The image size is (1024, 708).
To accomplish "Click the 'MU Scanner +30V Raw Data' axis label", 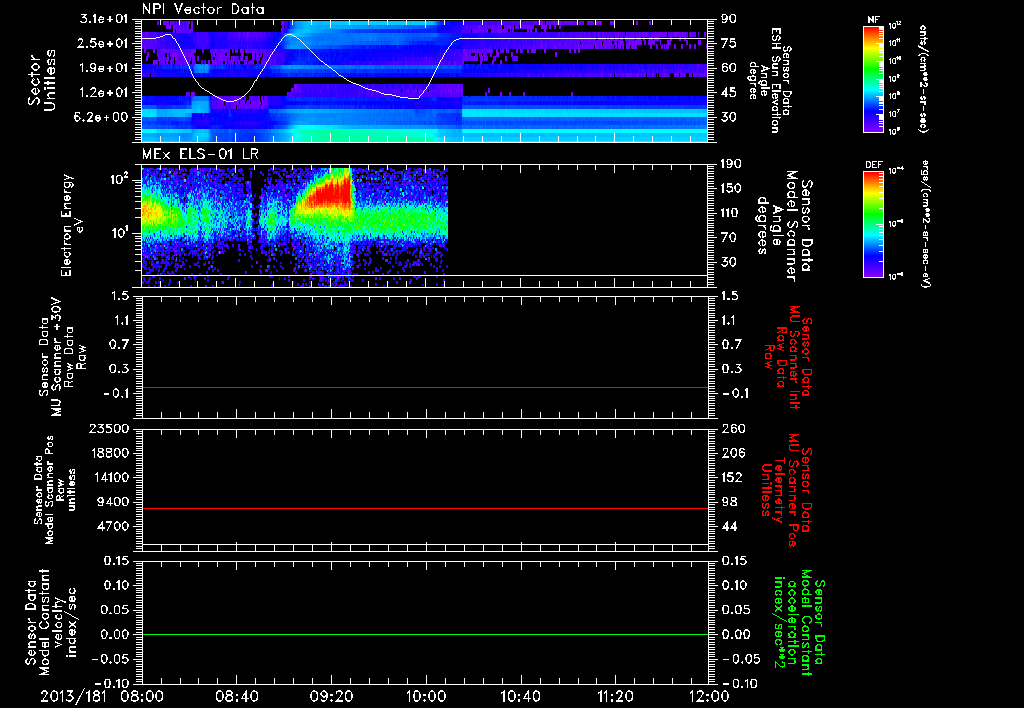I will click(x=62, y=357).
